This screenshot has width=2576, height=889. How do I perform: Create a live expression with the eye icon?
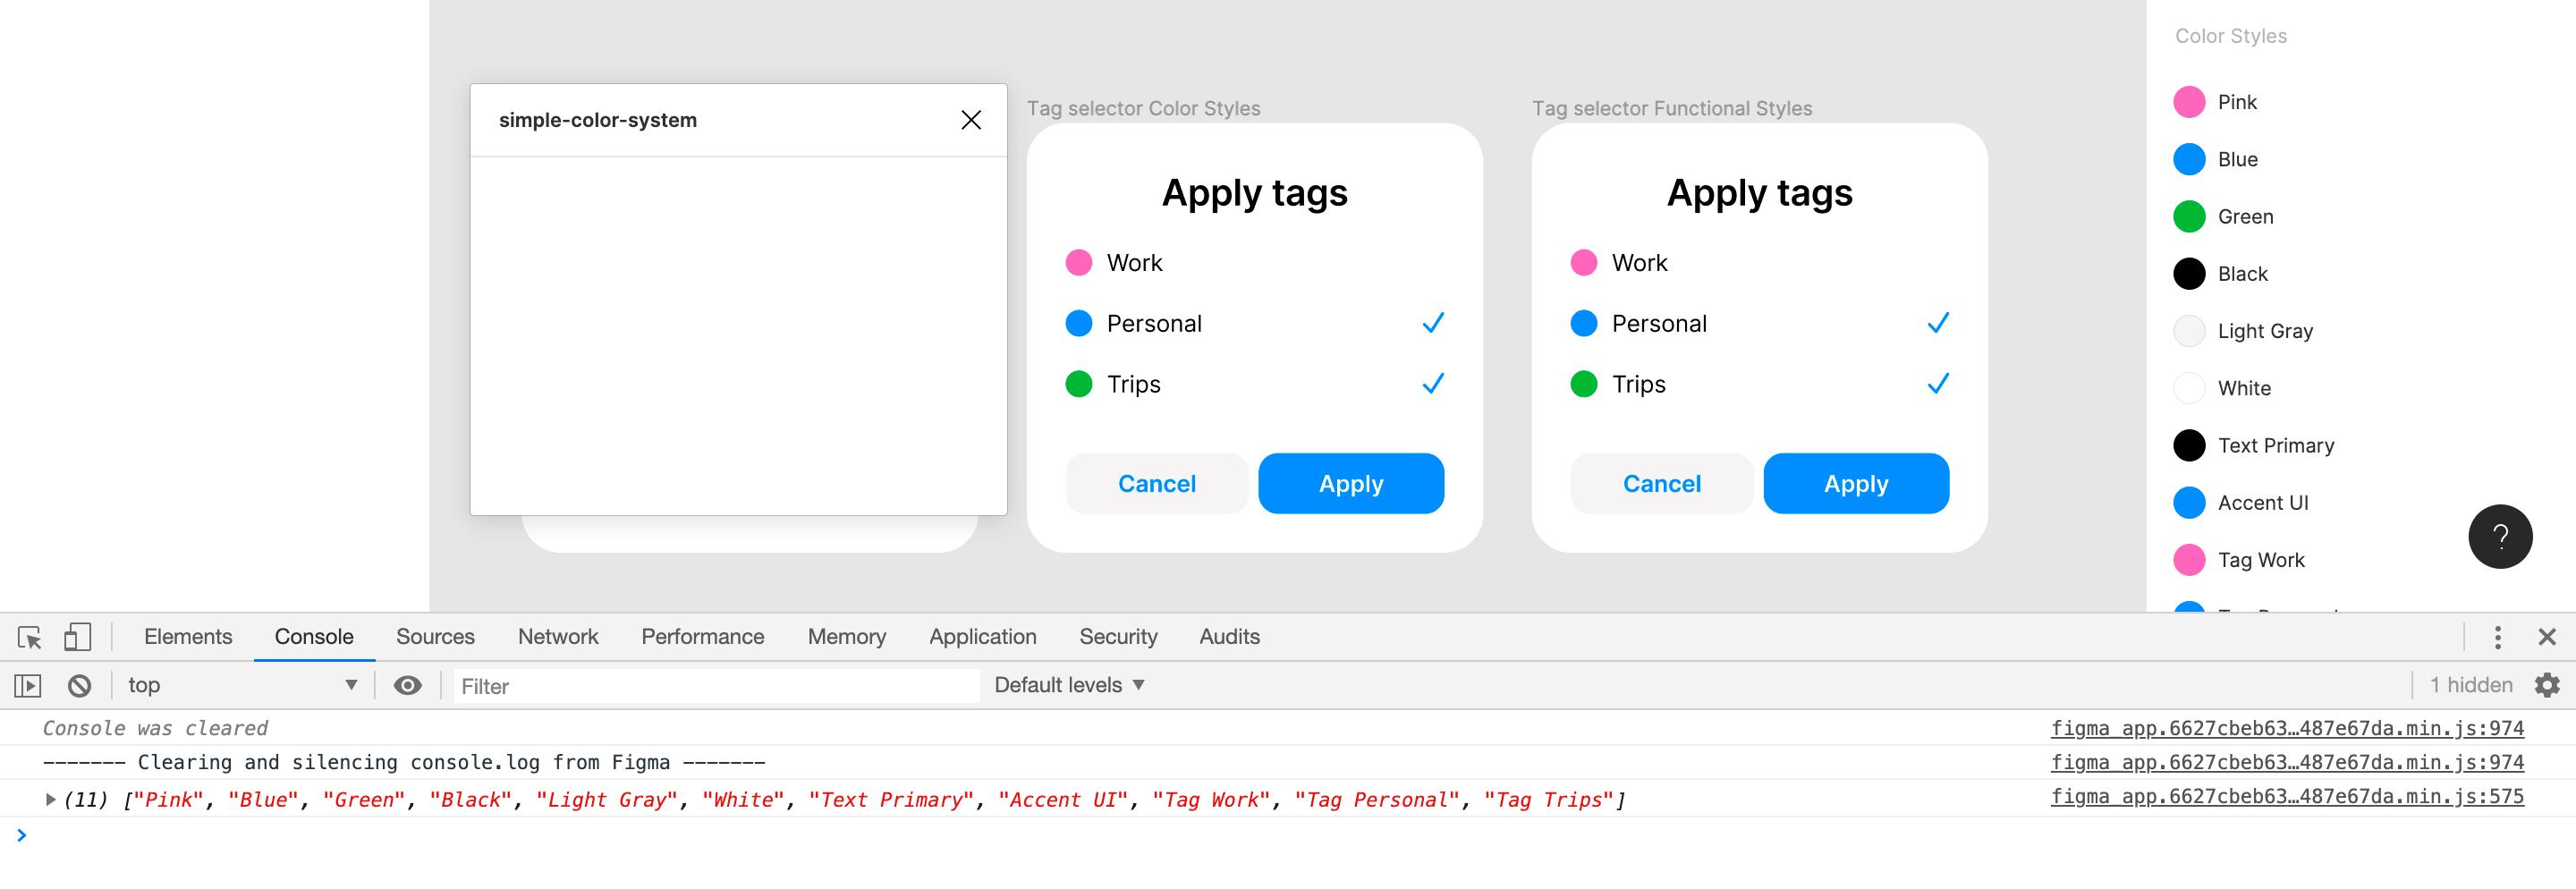tap(408, 685)
